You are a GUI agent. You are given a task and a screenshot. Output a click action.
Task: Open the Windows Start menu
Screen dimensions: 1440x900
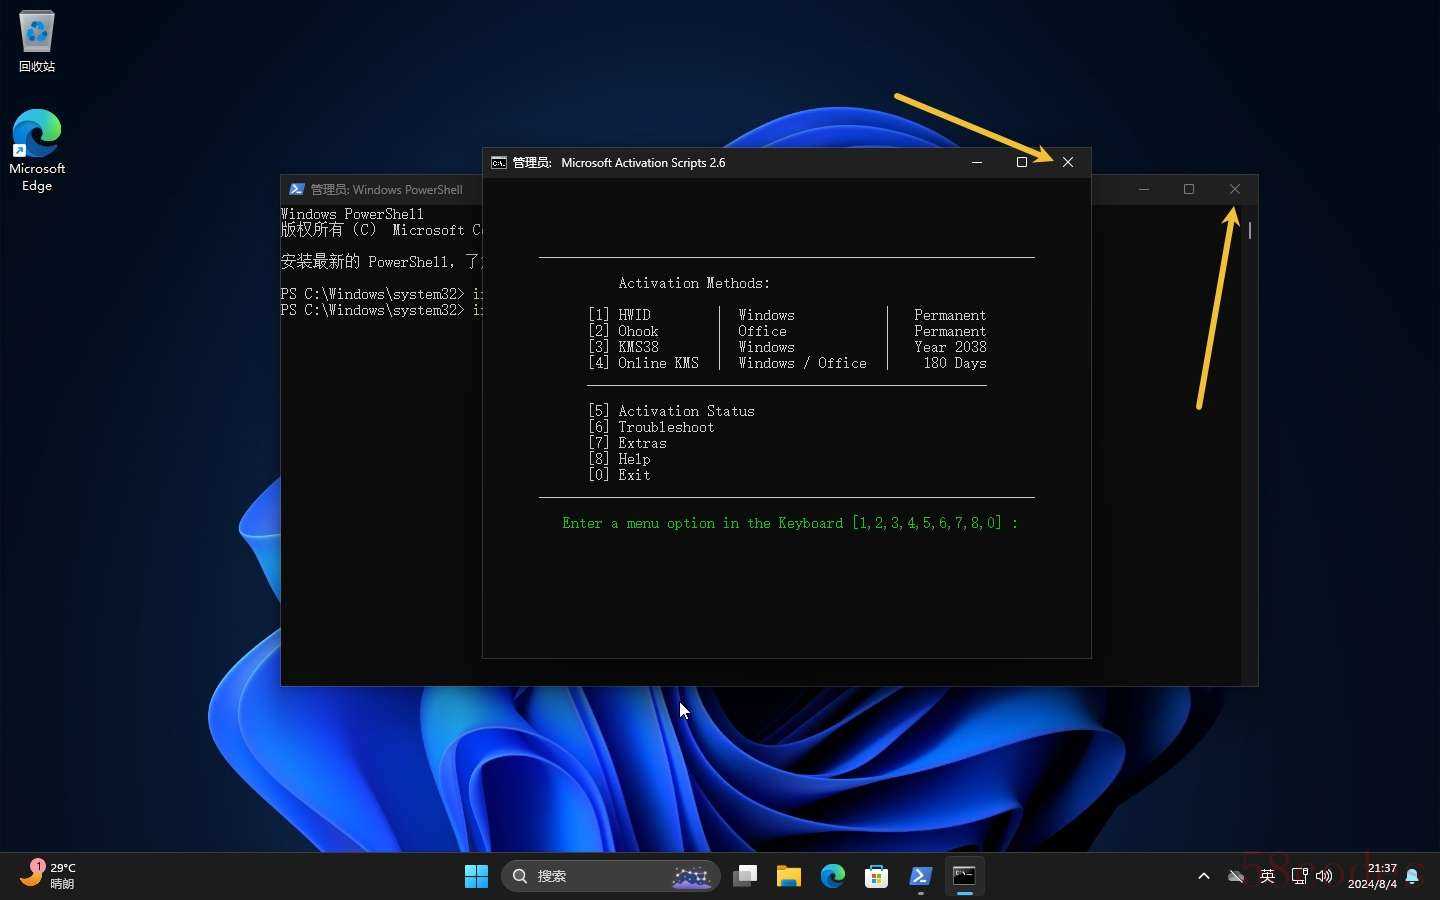click(476, 876)
